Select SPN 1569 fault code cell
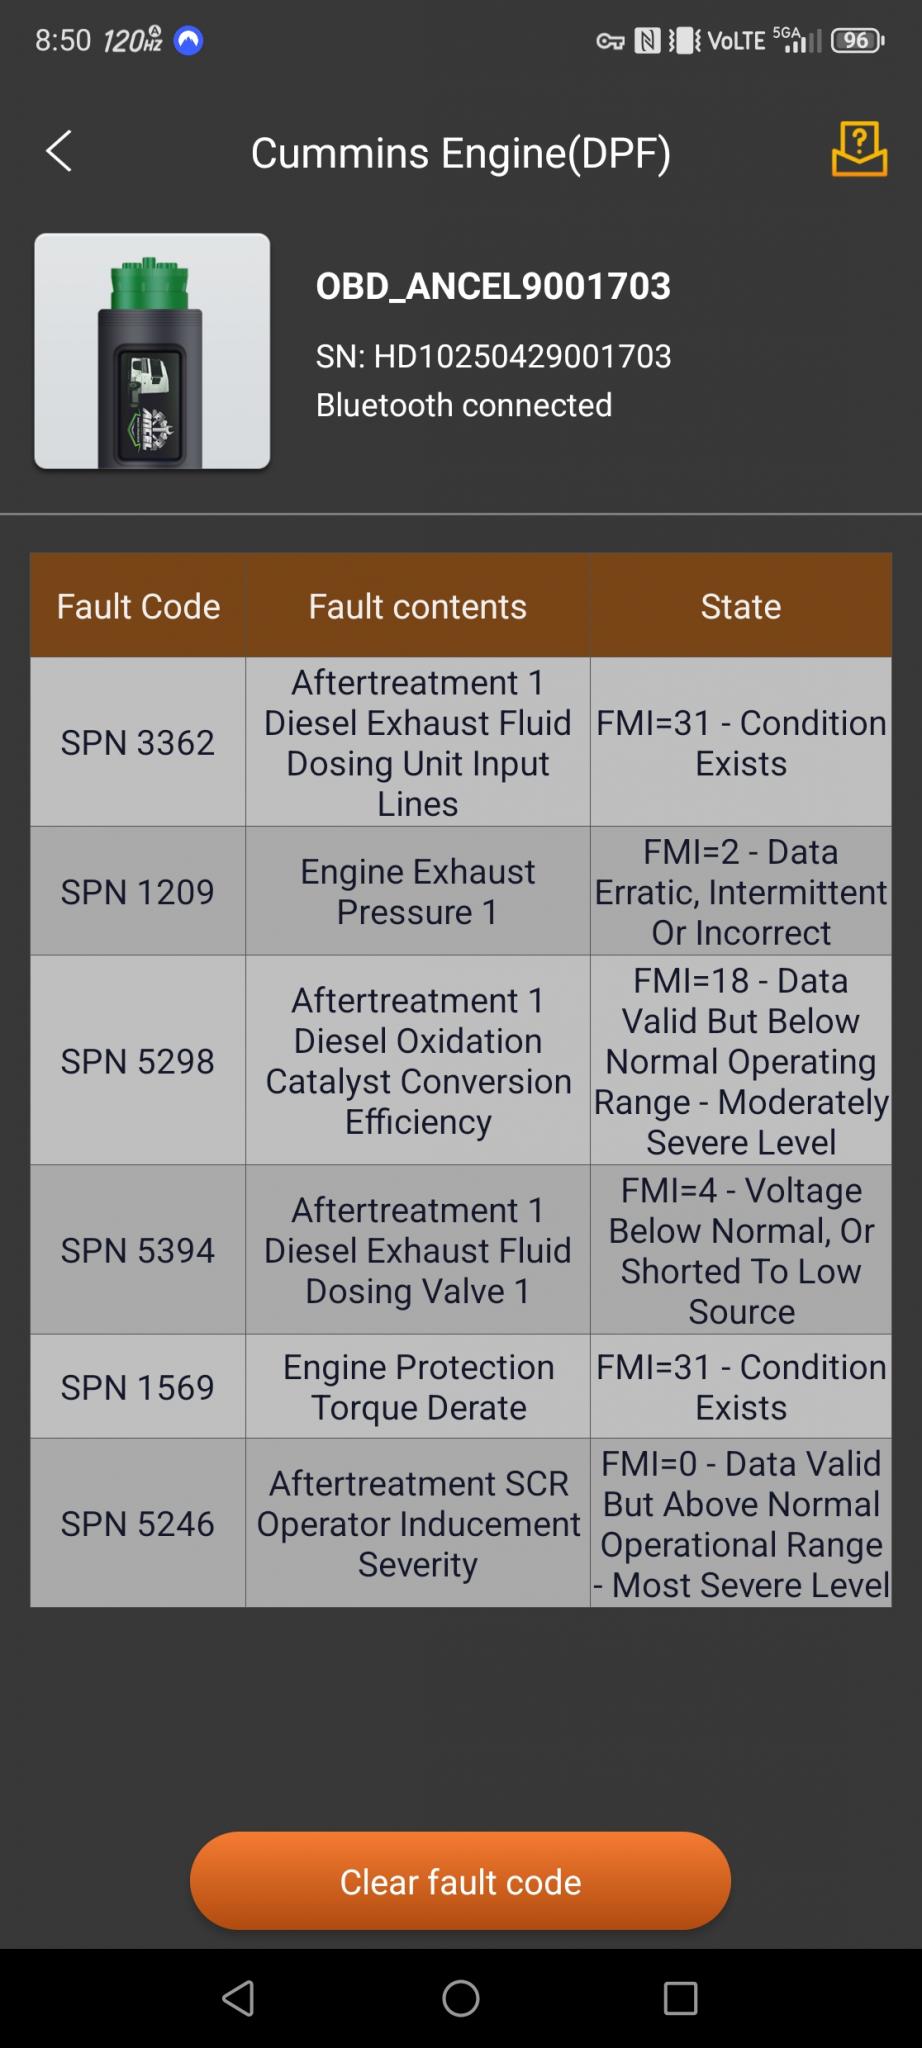The height and width of the screenshot is (2048, 922). tap(138, 1387)
